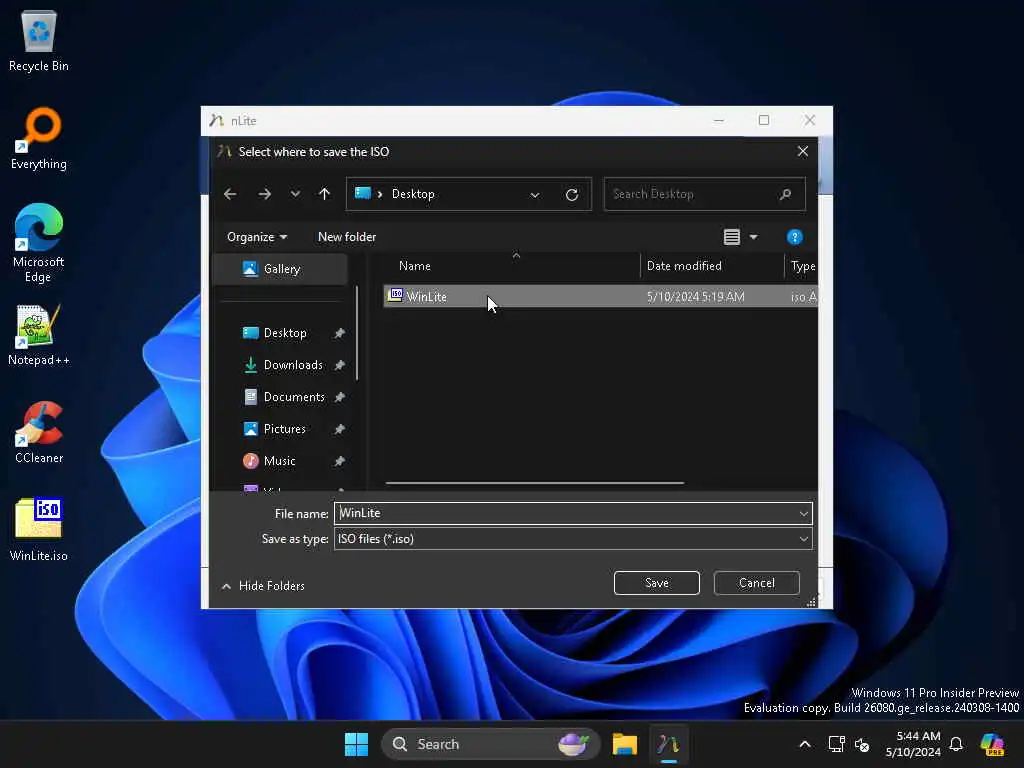
Task: Open recent locations chevron
Action: 295,194
